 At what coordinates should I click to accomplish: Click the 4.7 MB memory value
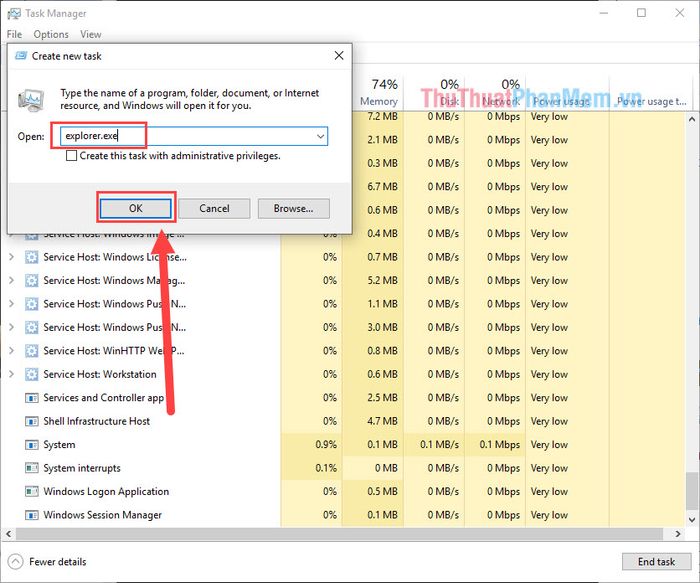pyautogui.click(x=383, y=421)
